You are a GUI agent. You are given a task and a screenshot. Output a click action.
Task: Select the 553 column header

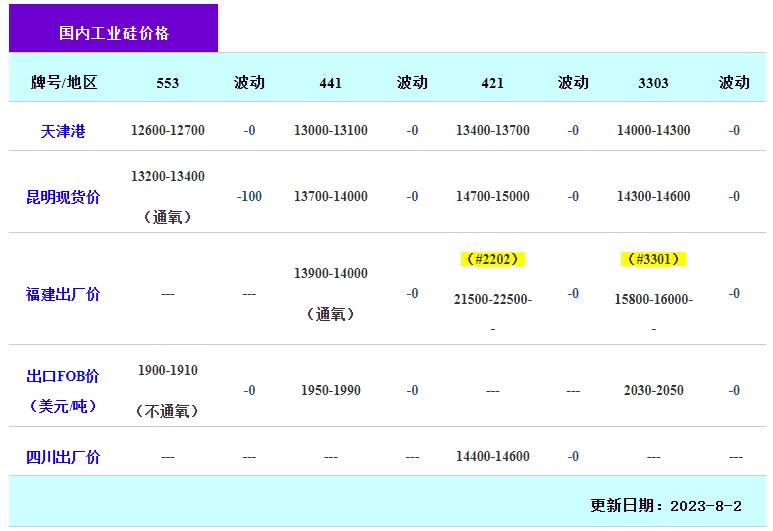coord(168,83)
